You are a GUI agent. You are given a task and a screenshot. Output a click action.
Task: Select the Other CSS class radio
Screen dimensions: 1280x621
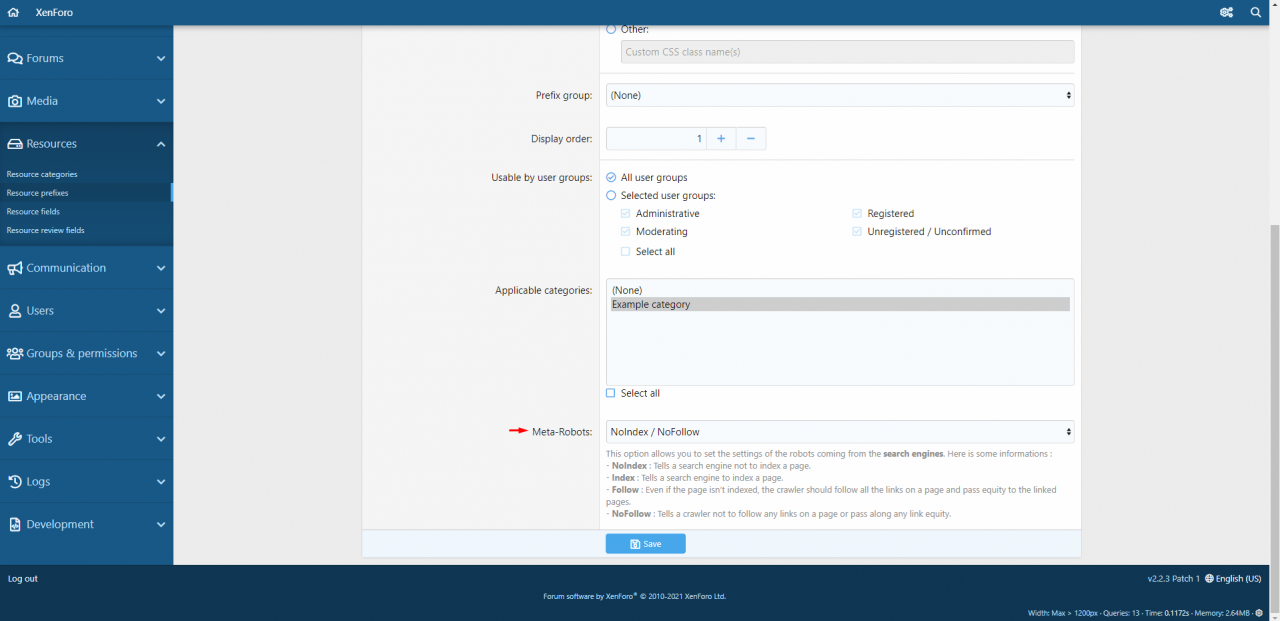point(611,29)
